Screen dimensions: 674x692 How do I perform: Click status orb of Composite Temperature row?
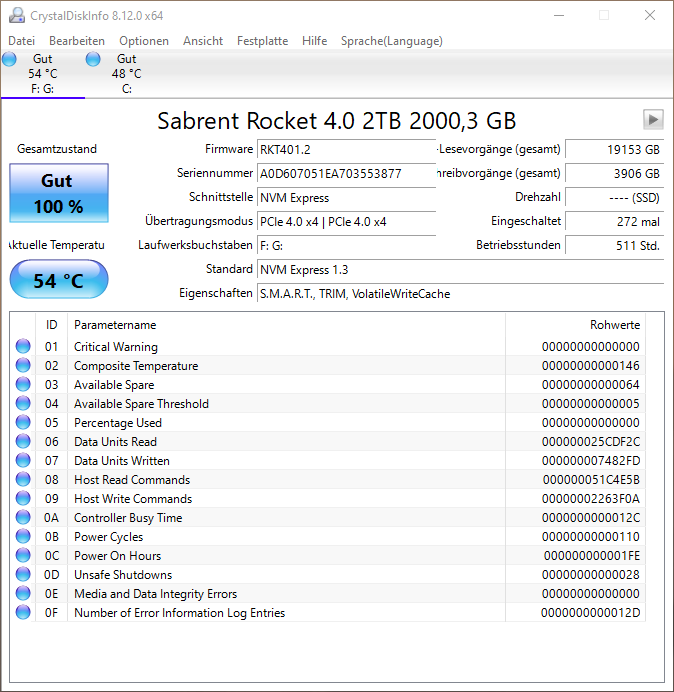click(23, 365)
